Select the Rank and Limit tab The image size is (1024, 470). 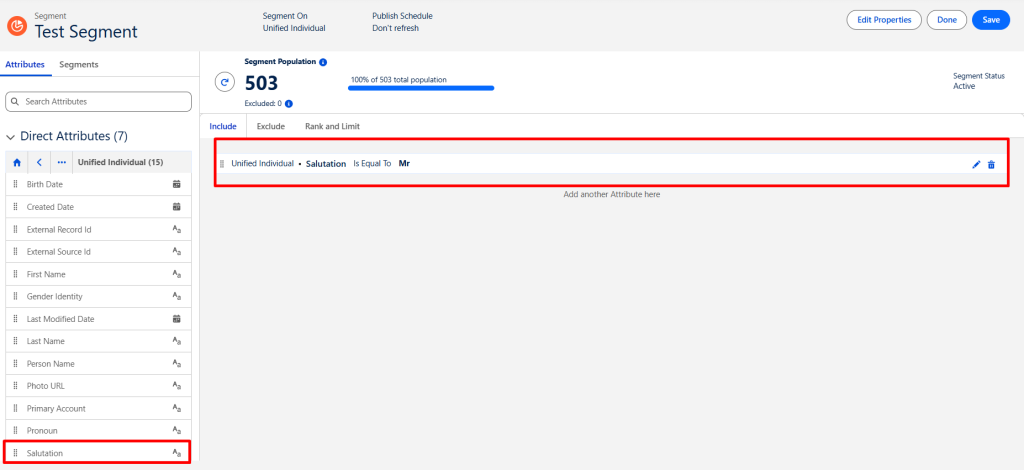tap(332, 127)
